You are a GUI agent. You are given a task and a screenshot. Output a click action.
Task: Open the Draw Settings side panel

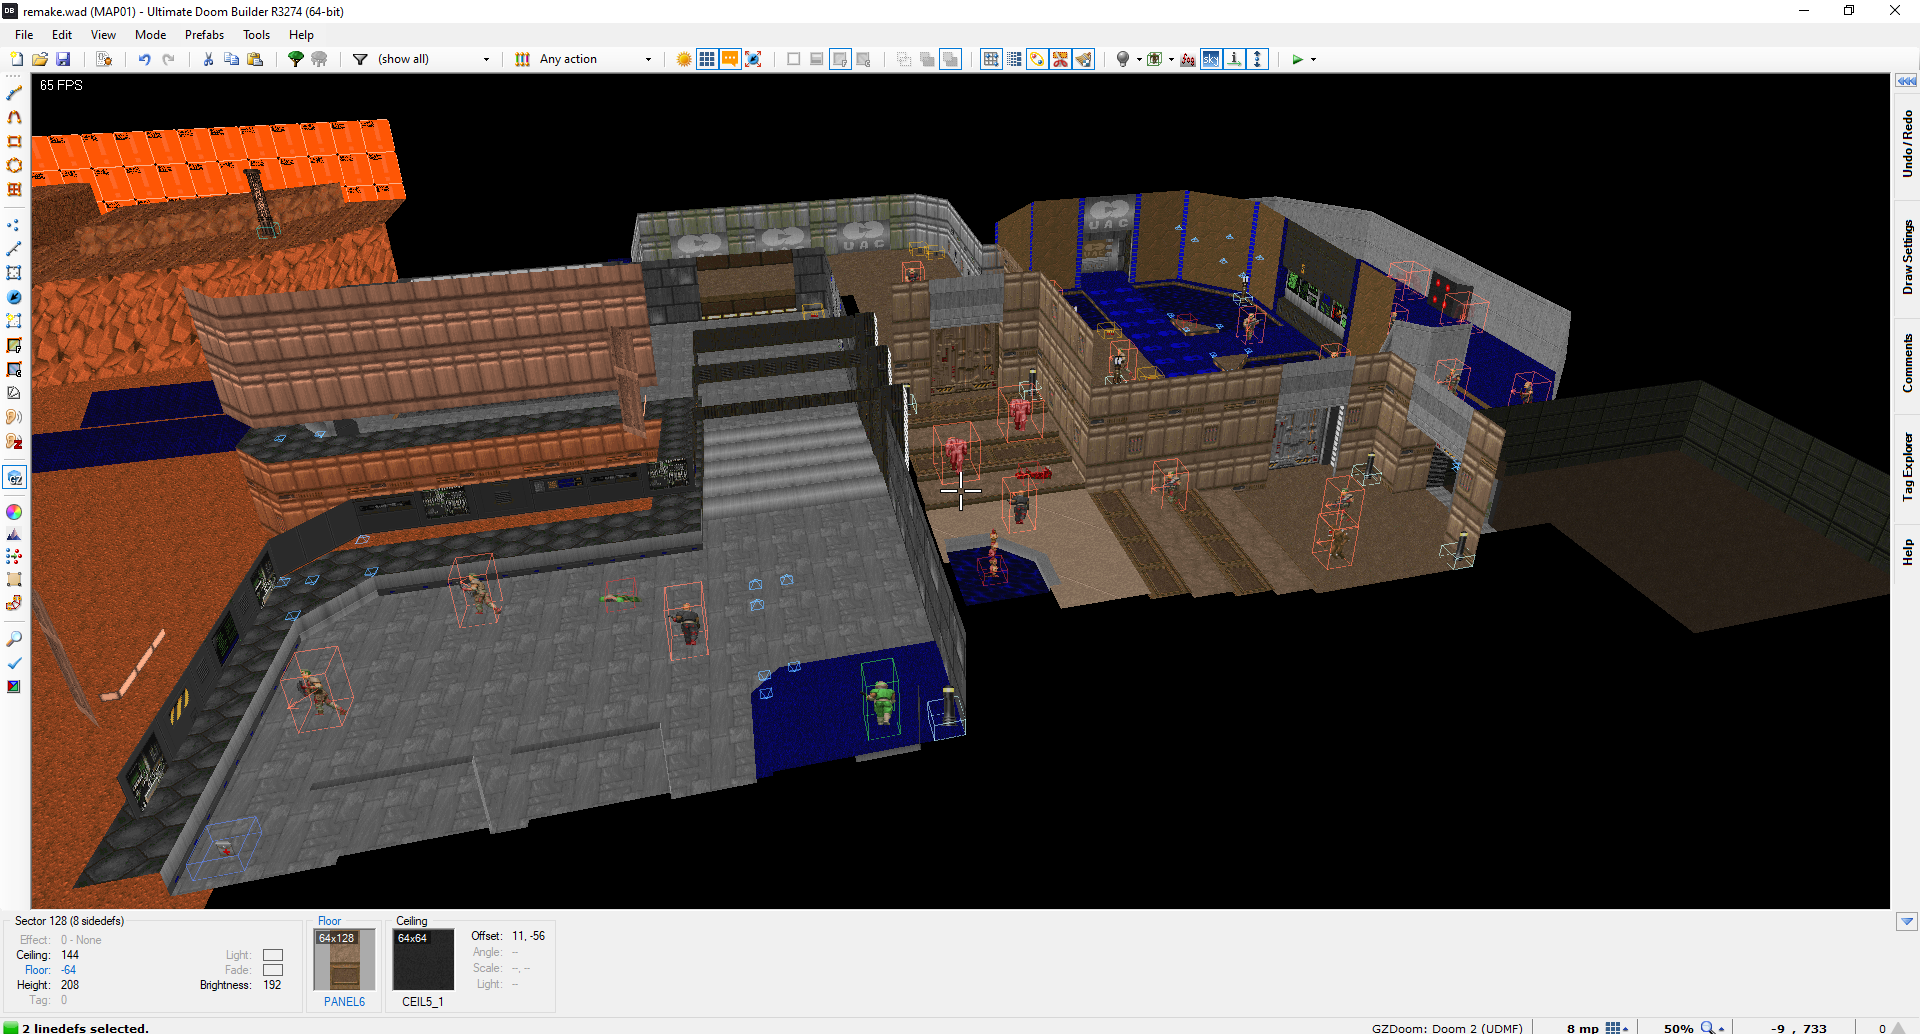1907,257
